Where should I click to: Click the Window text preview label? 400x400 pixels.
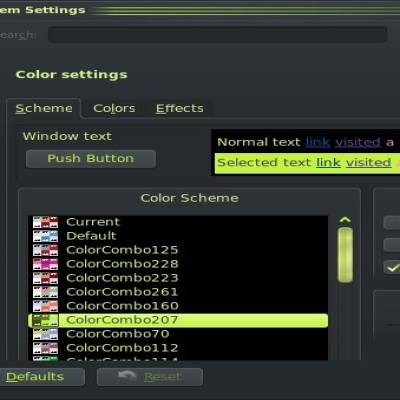pos(67,136)
